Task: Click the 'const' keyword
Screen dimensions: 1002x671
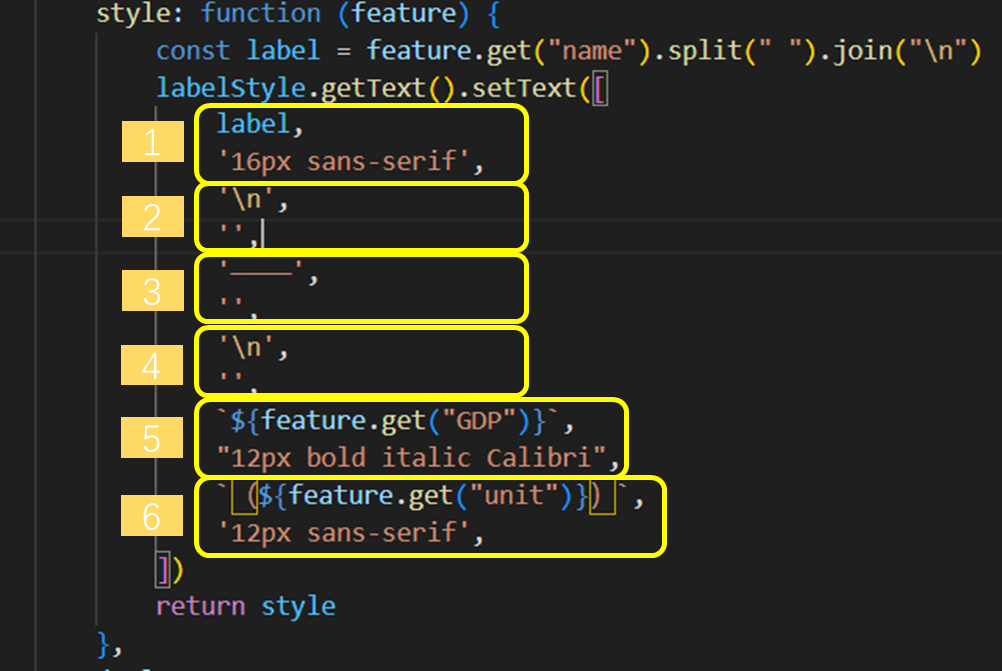Action: [x=193, y=50]
